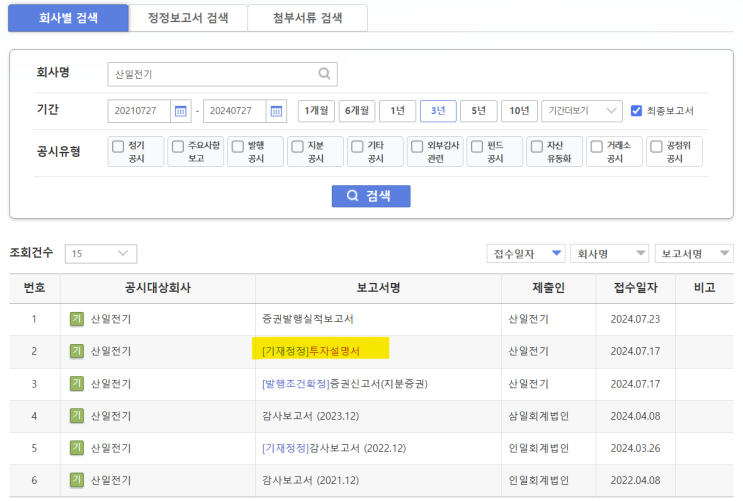This screenshot has width=743, height=501.
Task: Toggle the 공정위공시 checkbox
Action: click(656, 146)
